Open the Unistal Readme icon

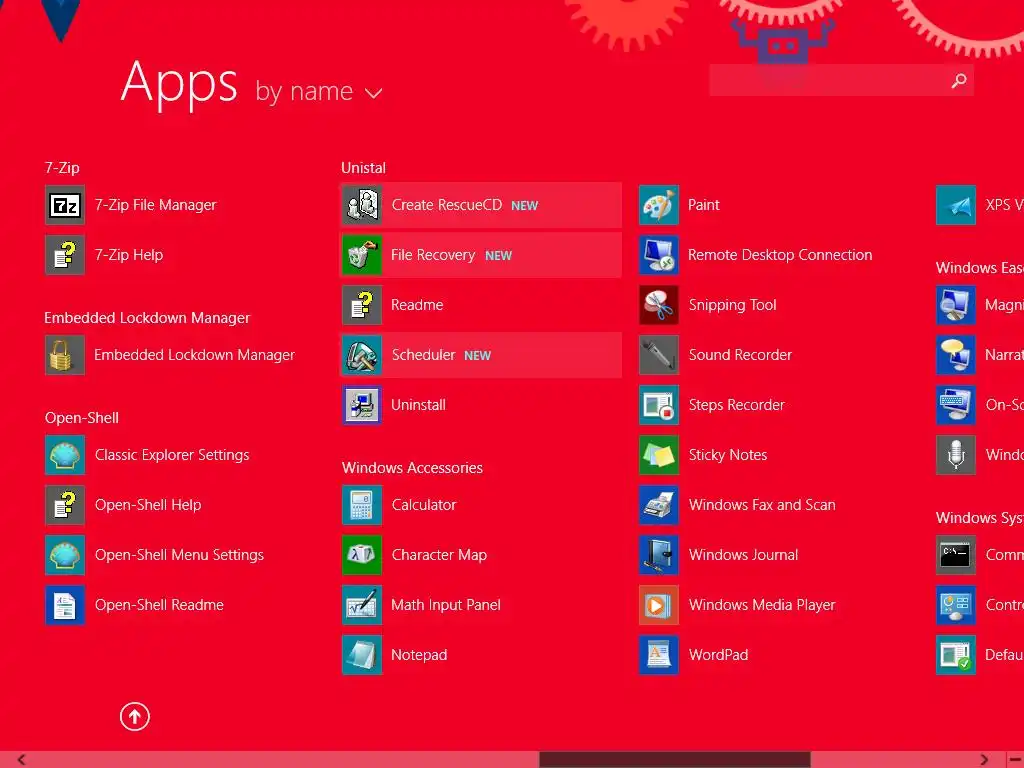click(x=362, y=305)
